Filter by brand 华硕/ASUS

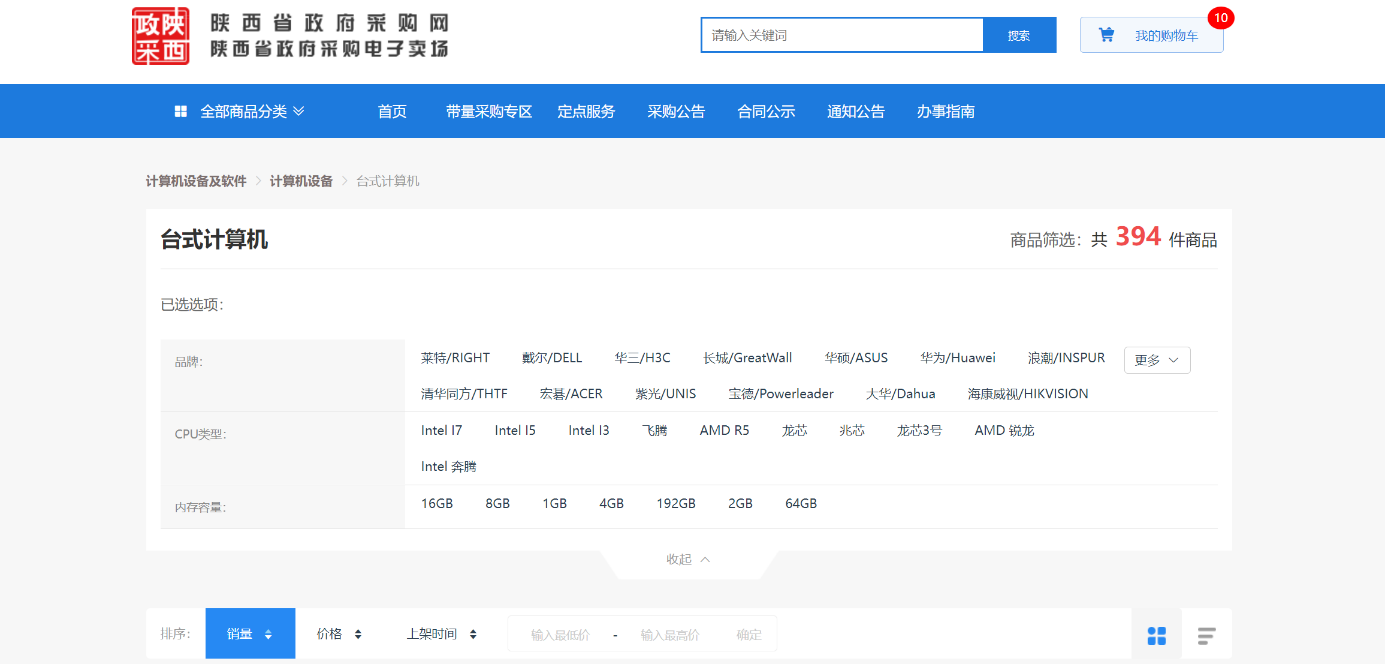pyautogui.click(x=856, y=358)
